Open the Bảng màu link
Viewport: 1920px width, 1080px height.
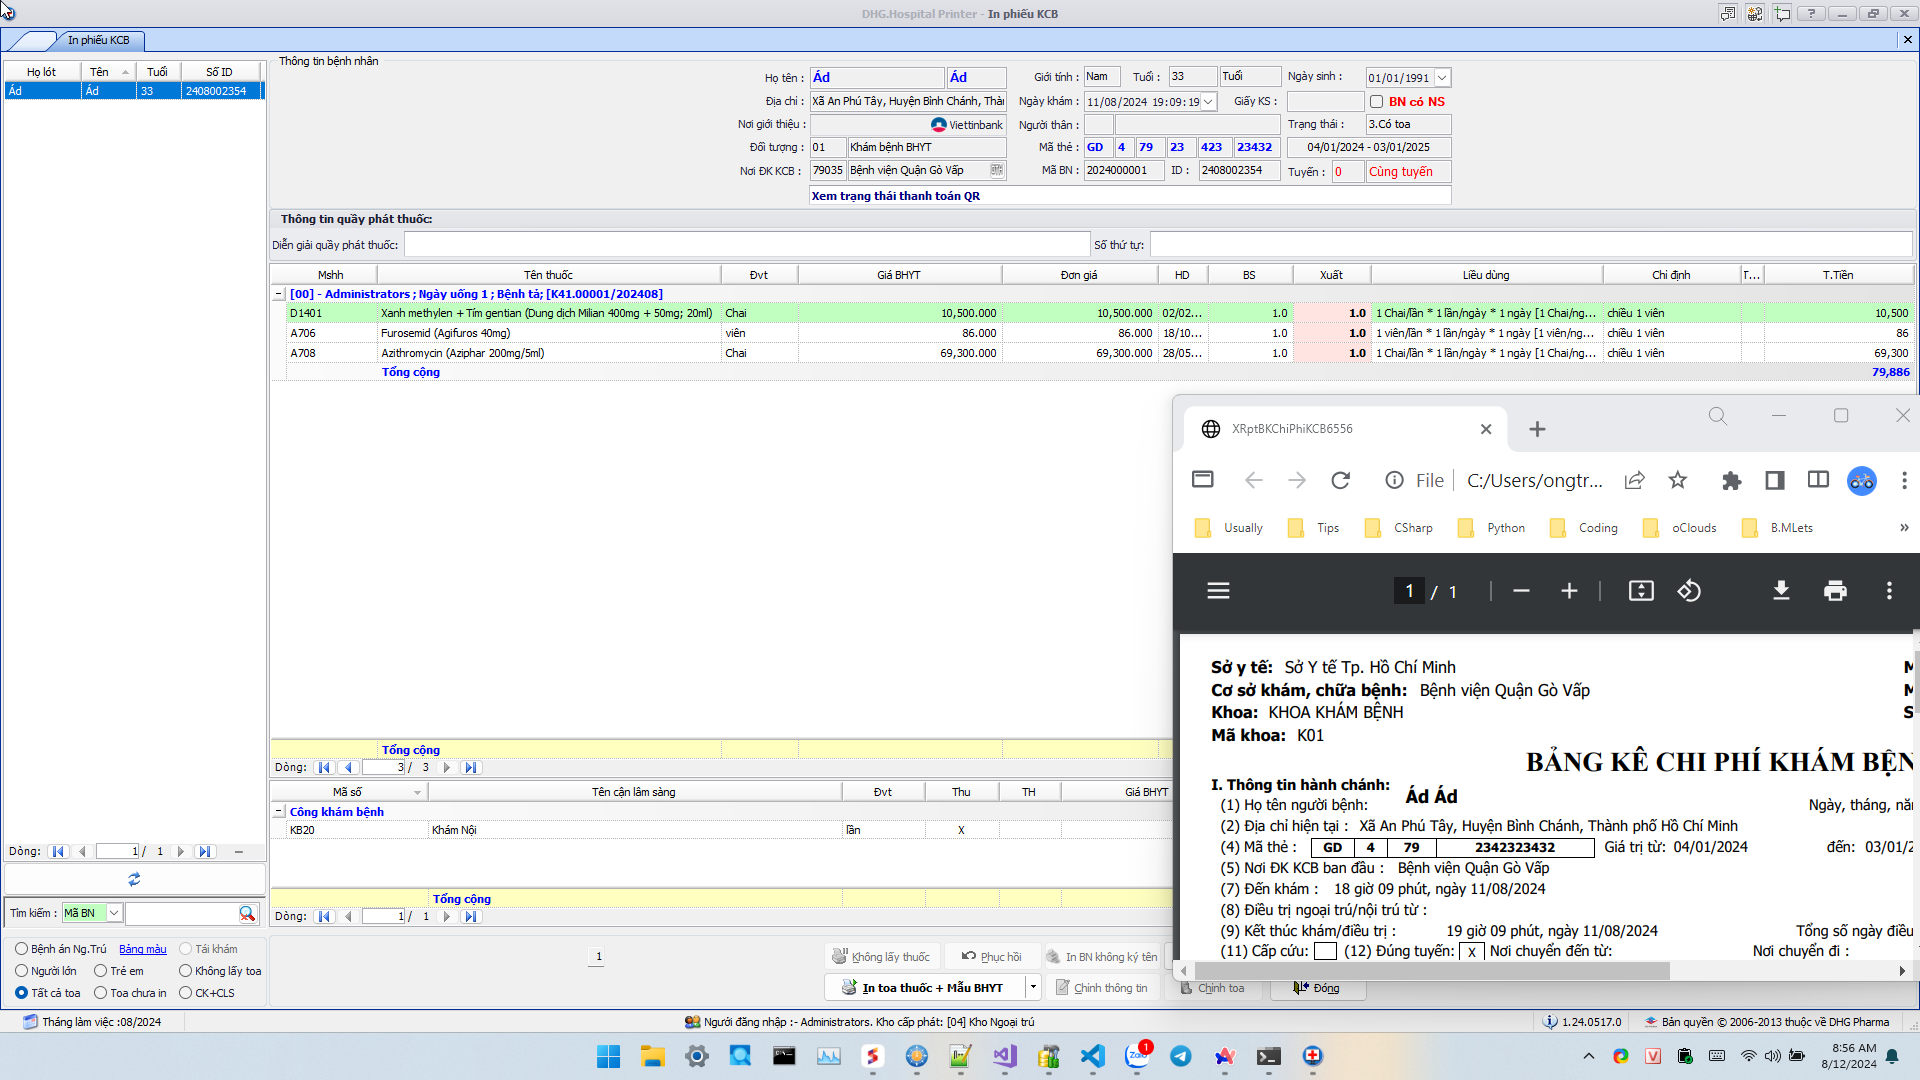[143, 949]
